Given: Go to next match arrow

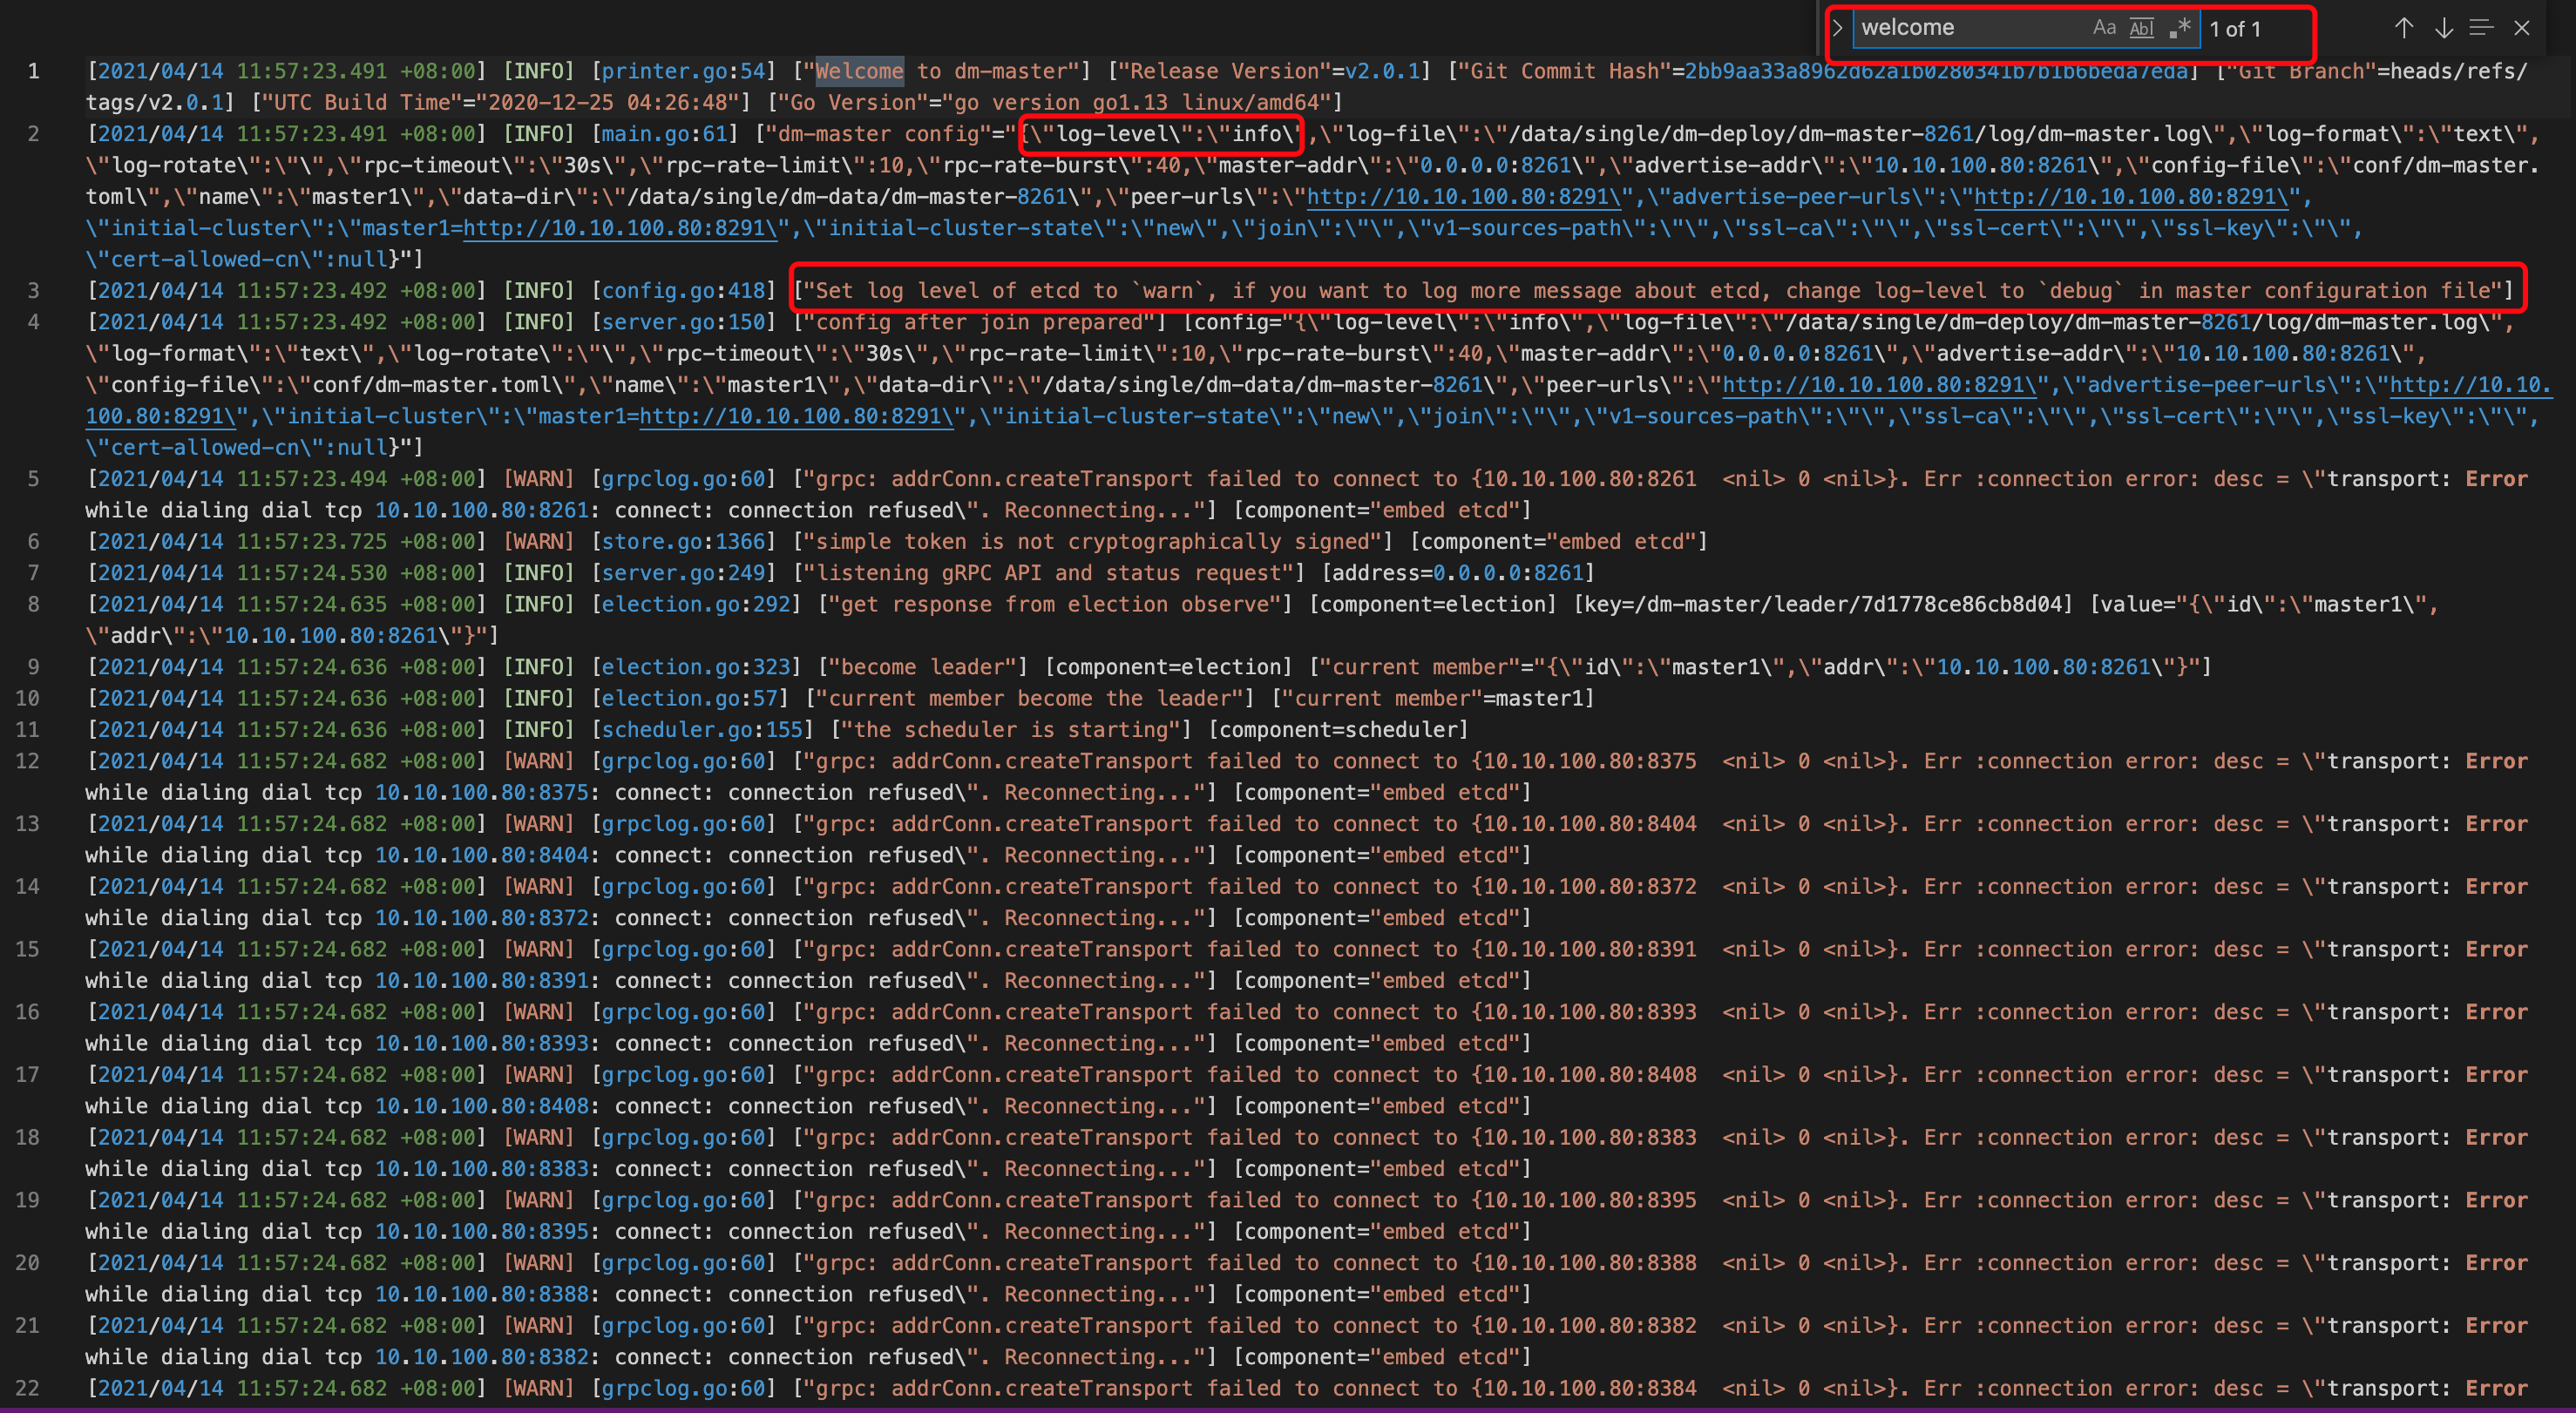Looking at the screenshot, I should (x=2443, y=28).
